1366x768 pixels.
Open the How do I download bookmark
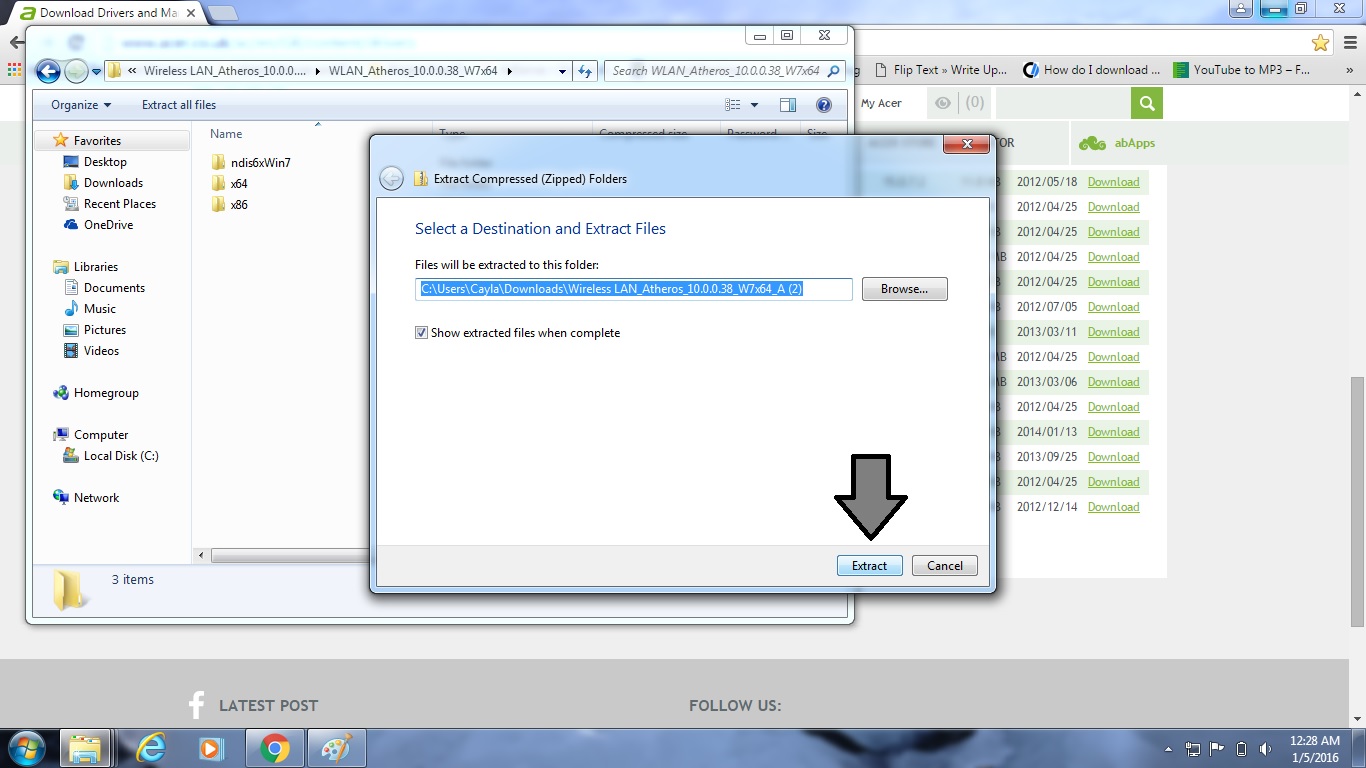click(1092, 70)
